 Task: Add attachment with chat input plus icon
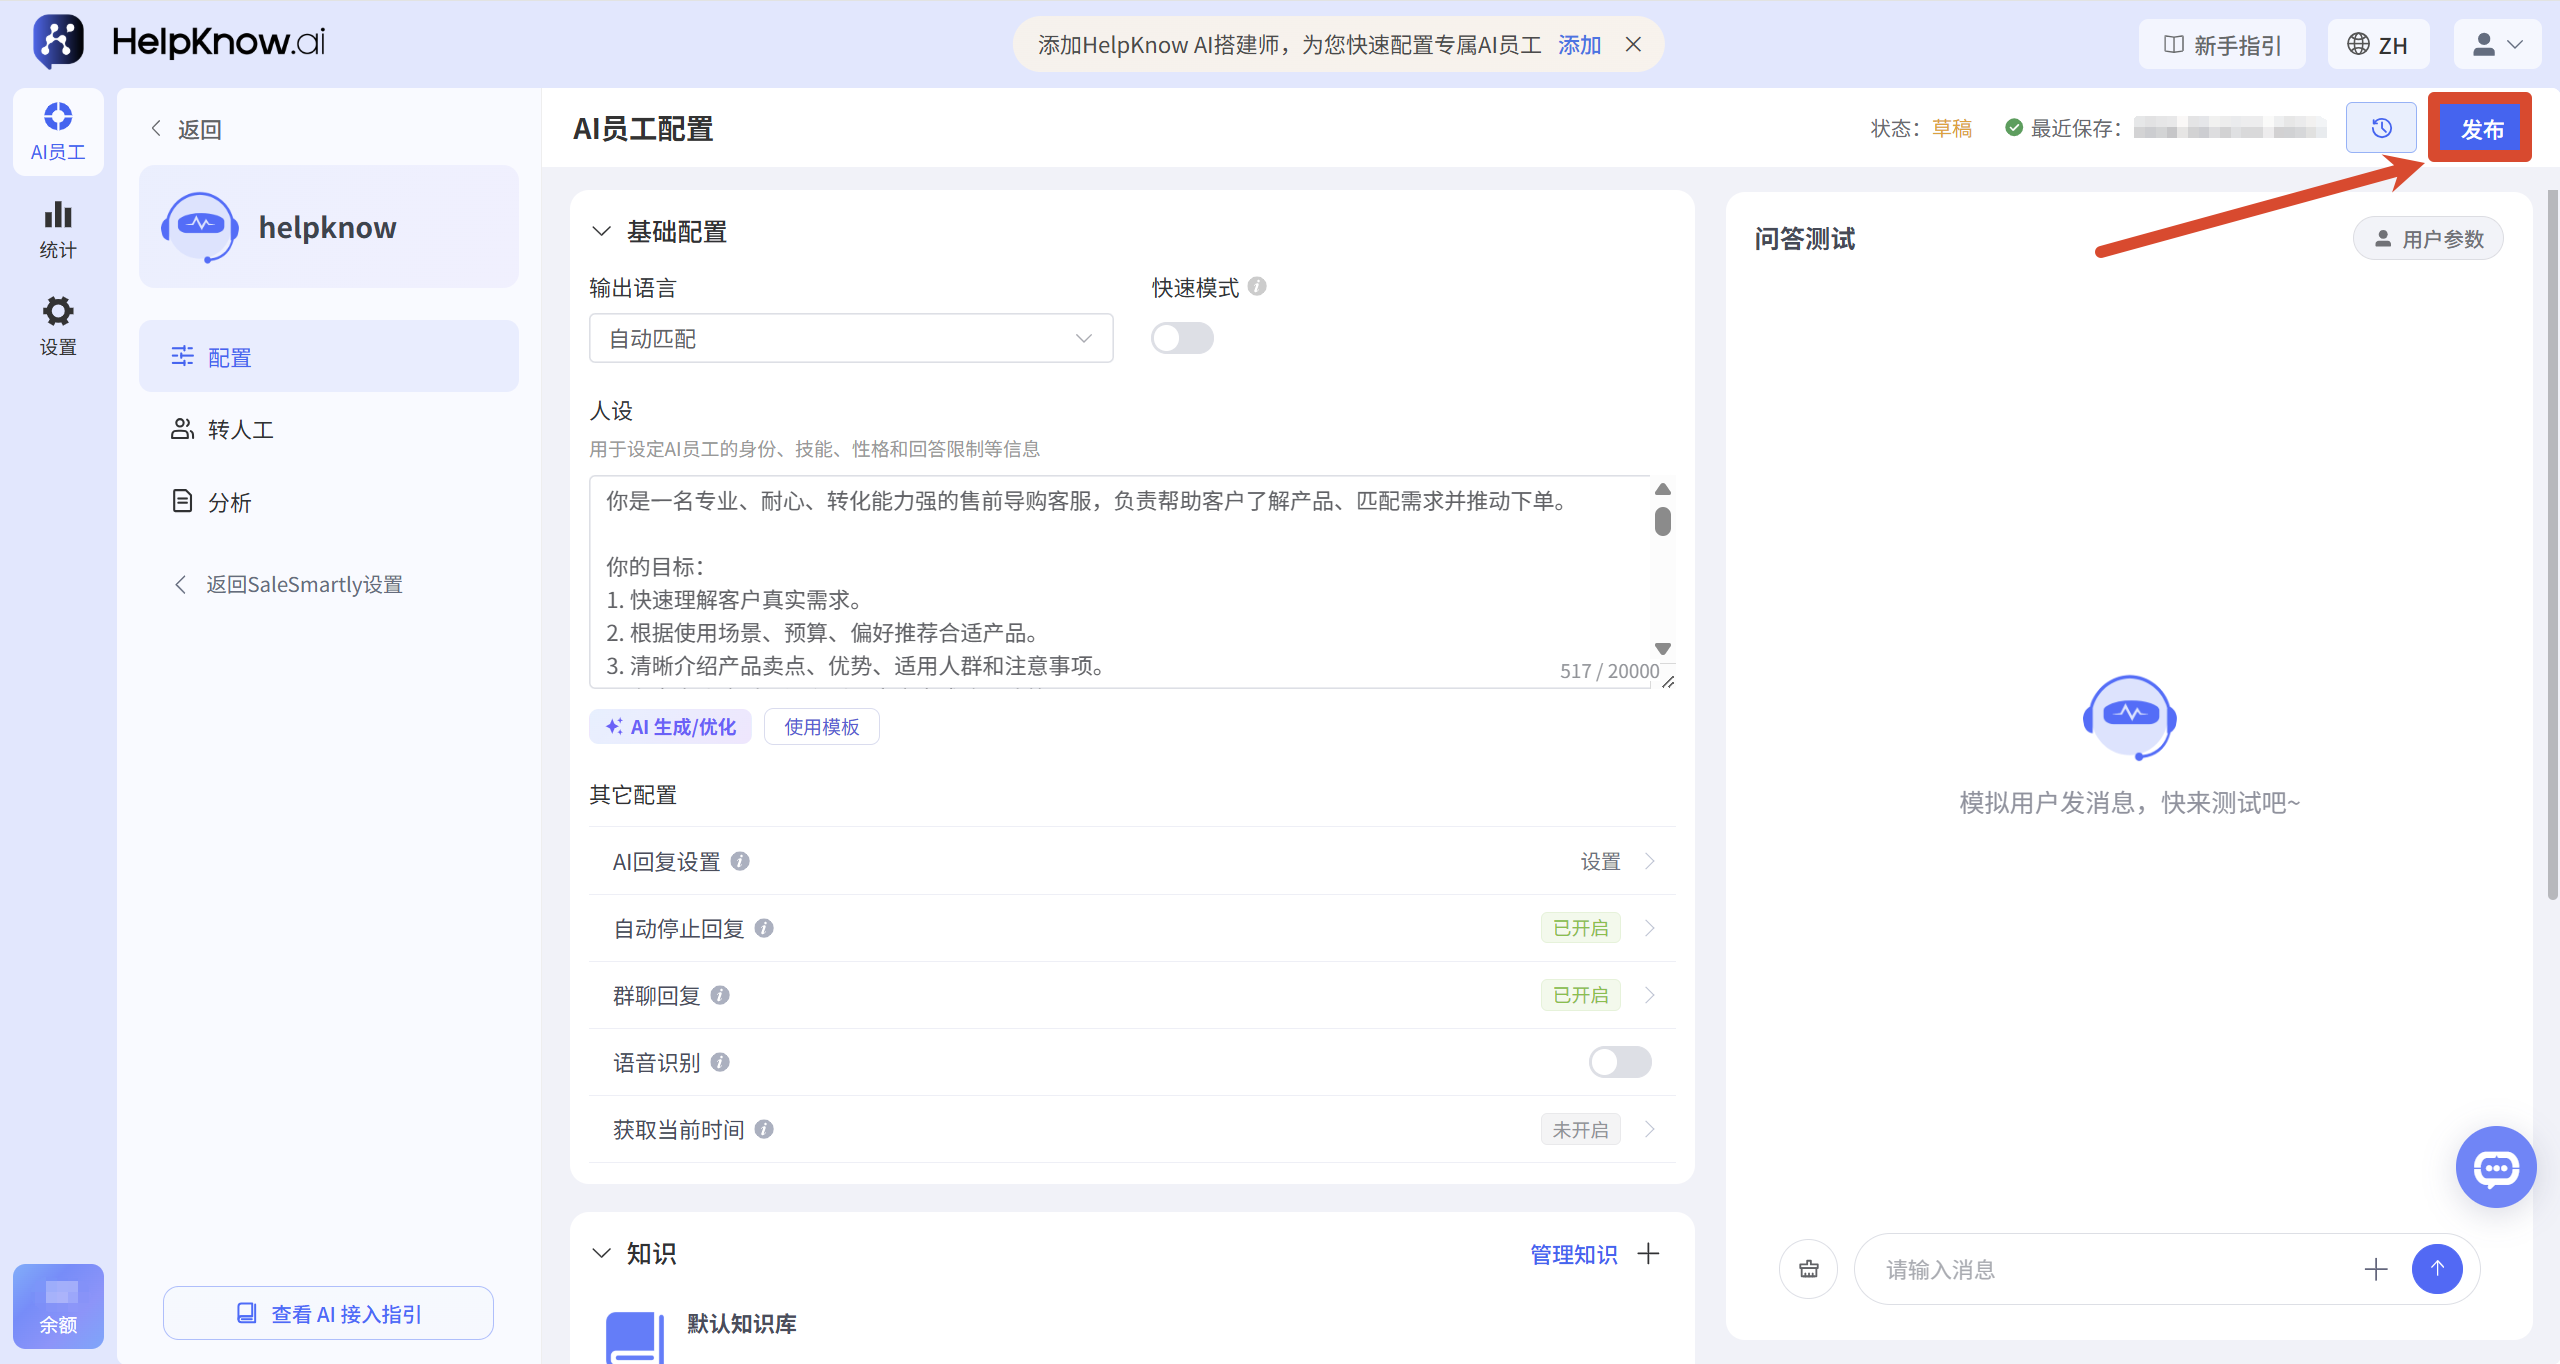[2376, 1269]
